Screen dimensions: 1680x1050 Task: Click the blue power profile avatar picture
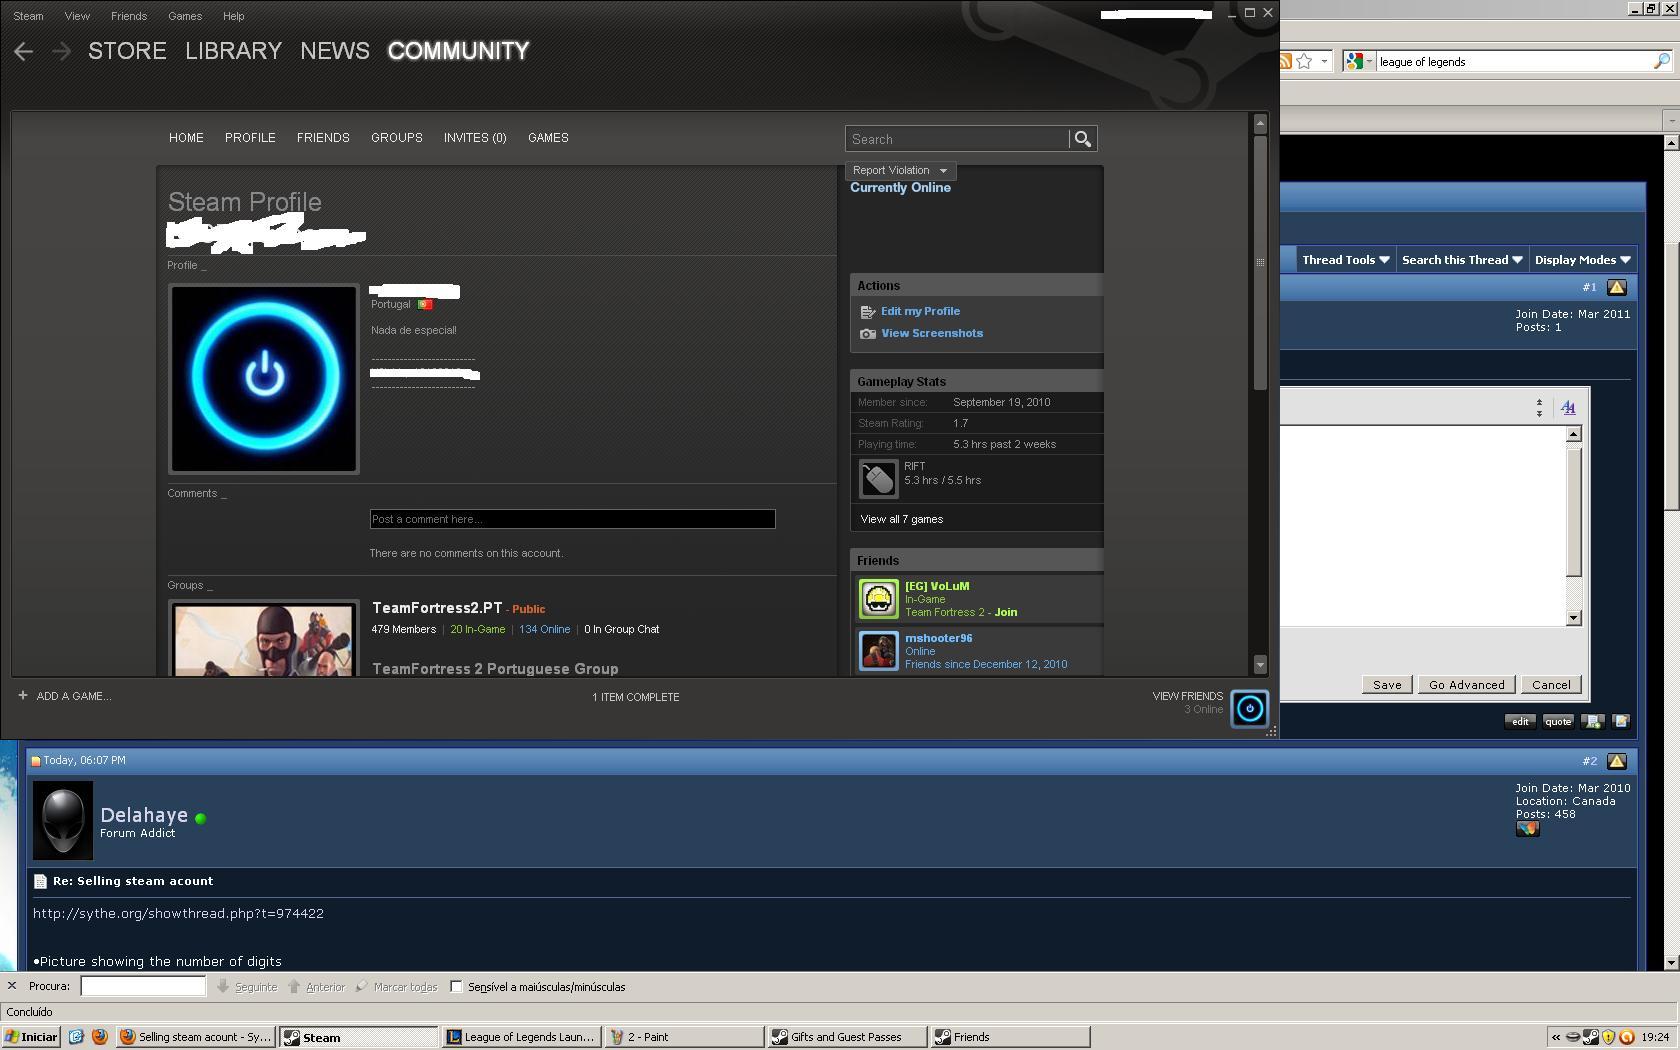point(264,379)
